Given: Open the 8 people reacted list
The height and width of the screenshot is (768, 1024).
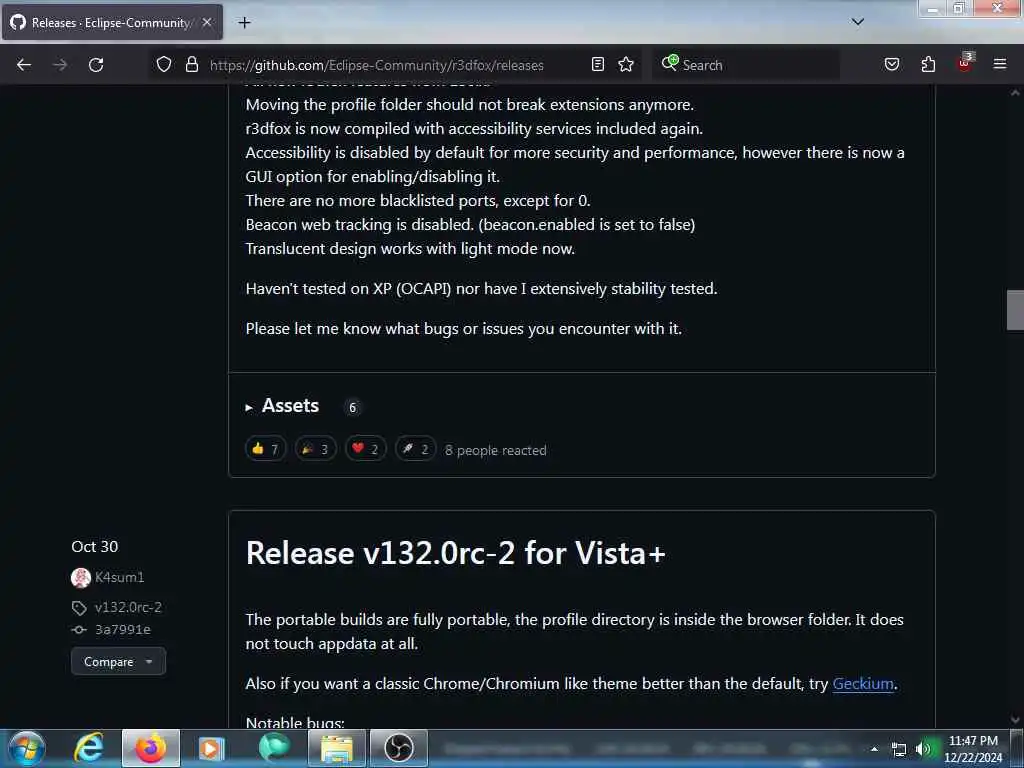Looking at the screenshot, I should (x=496, y=450).
